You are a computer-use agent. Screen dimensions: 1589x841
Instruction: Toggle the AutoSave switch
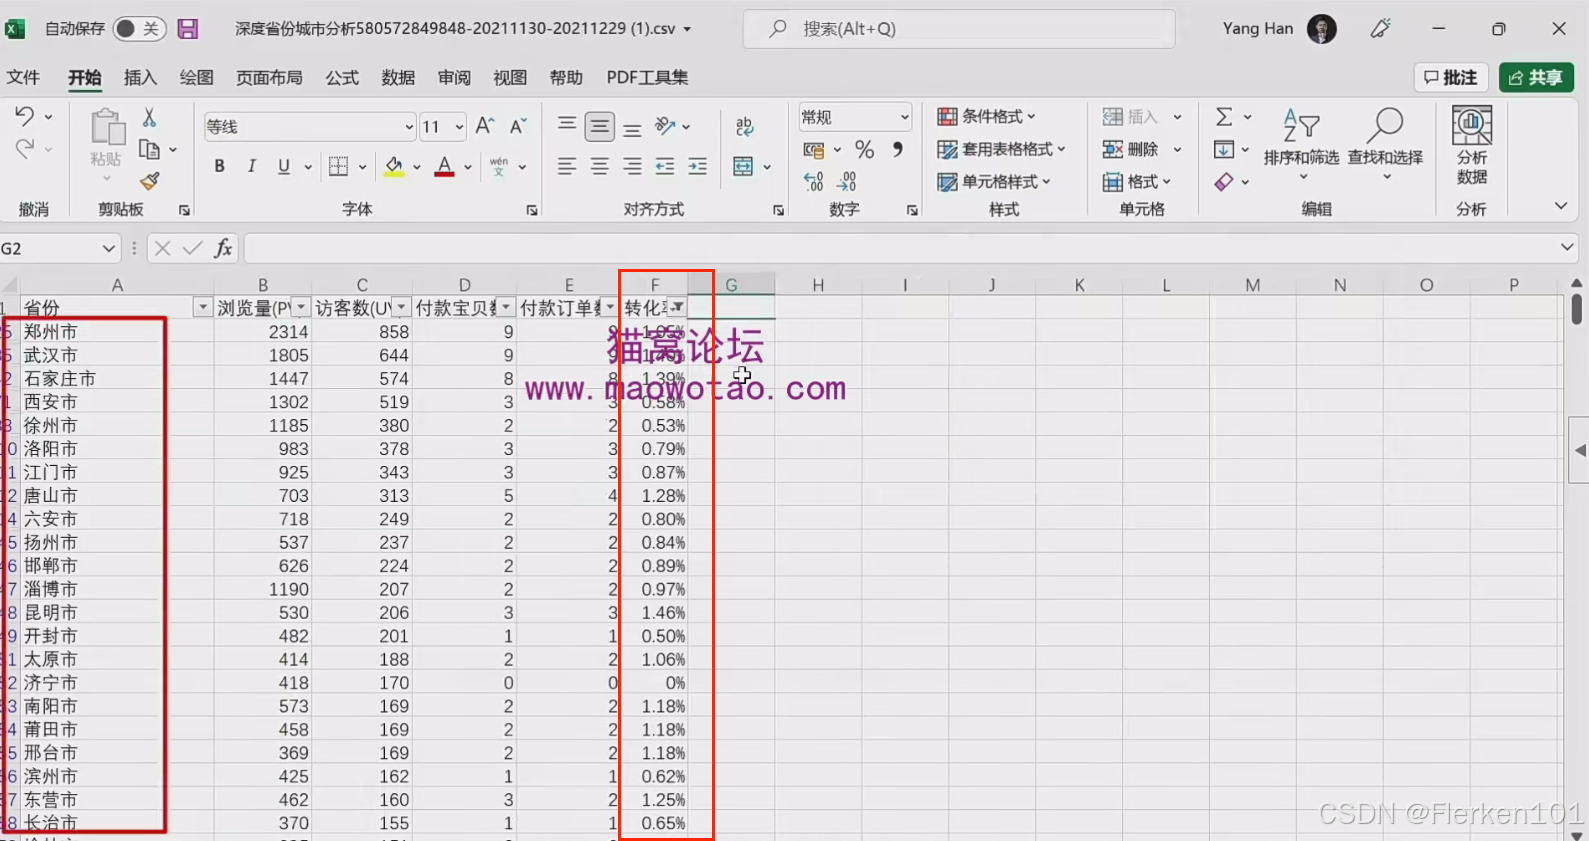[138, 29]
